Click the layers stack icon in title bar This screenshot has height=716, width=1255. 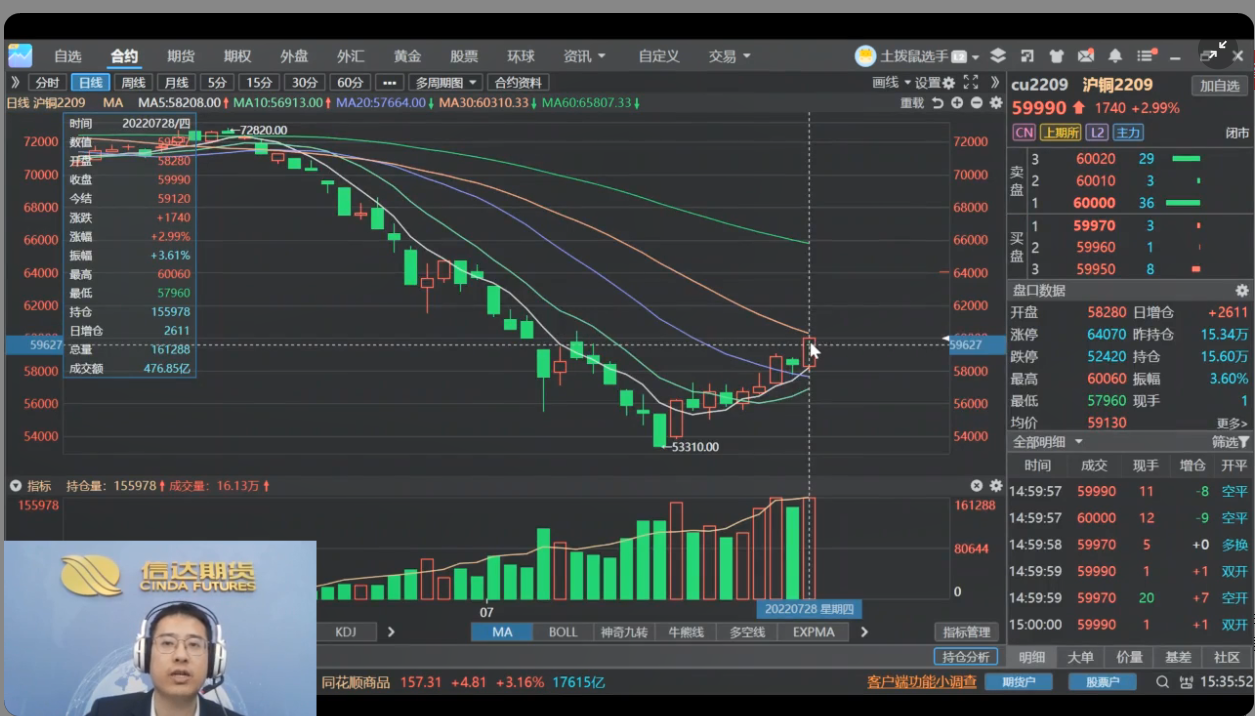pyautogui.click(x=997, y=56)
